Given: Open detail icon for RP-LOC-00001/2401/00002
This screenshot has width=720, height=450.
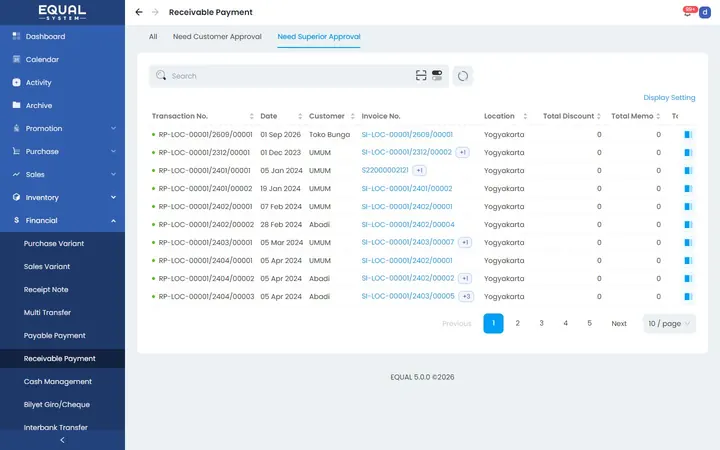Looking at the screenshot, I should [x=688, y=188].
